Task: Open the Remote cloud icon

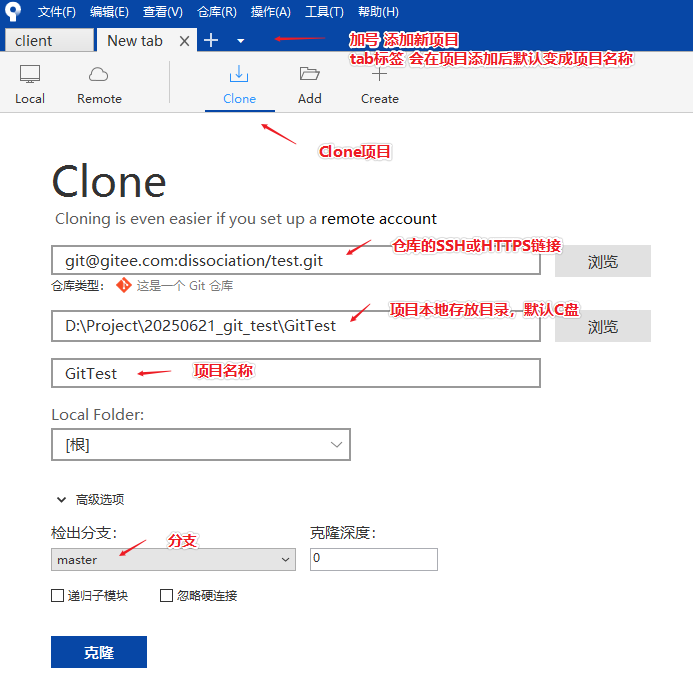Action: [99, 75]
